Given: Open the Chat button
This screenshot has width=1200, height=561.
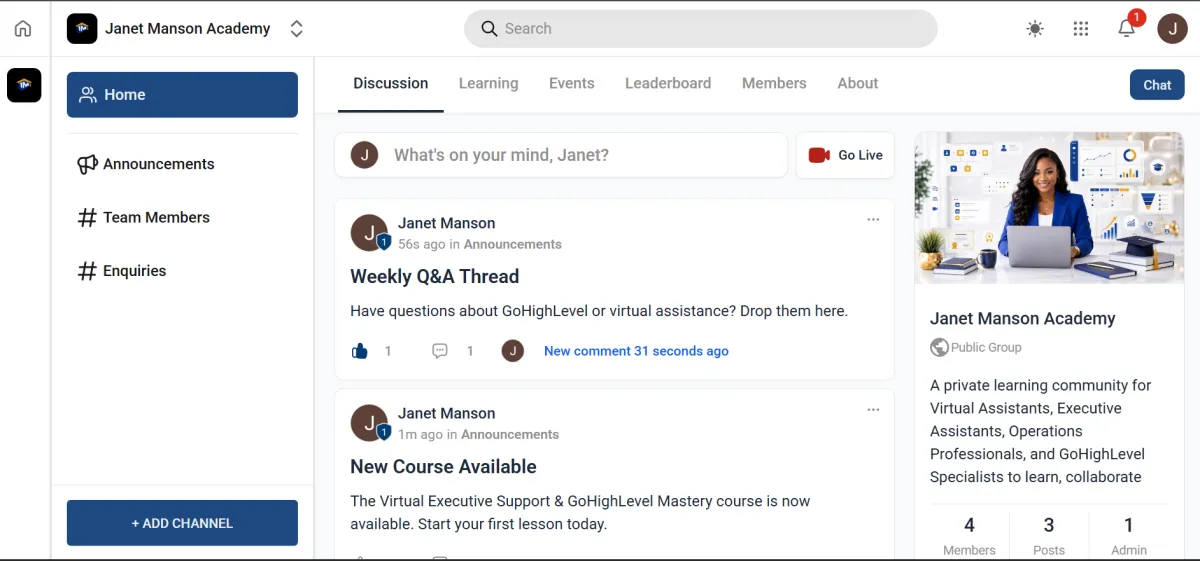Looking at the screenshot, I should coord(1157,85).
